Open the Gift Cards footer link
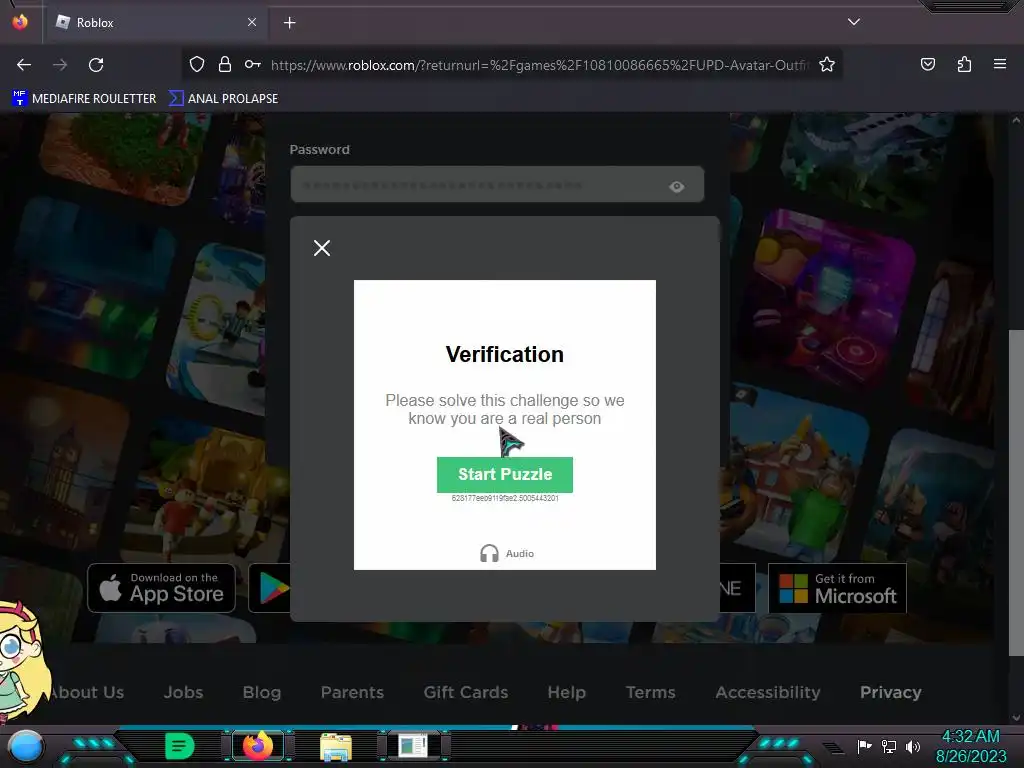 tap(466, 692)
